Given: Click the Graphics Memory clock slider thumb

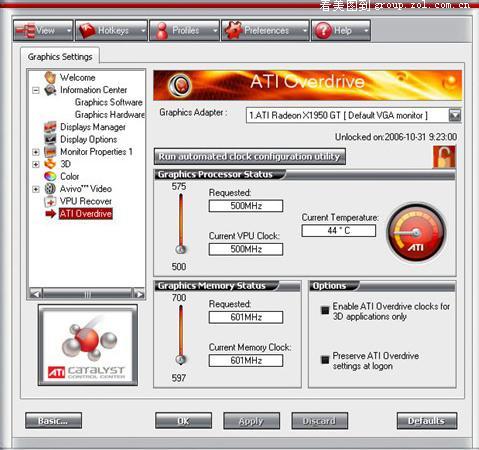Looking at the screenshot, I should click(x=181, y=360).
